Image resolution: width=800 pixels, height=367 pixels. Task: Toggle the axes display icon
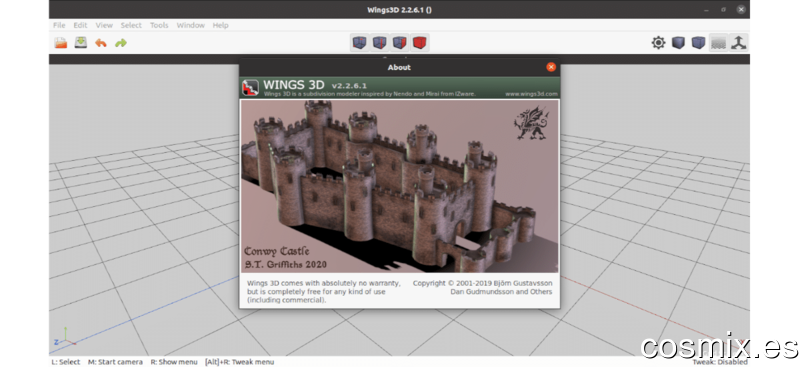(x=738, y=43)
